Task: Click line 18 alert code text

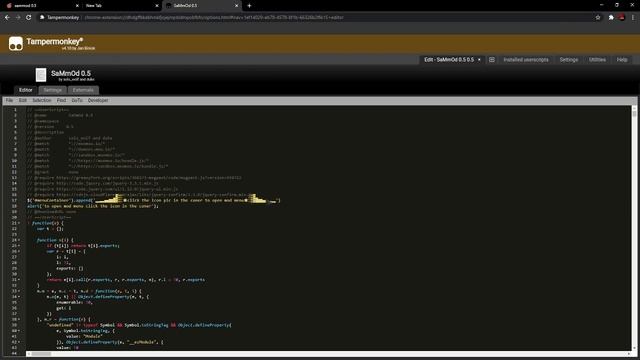Action: [93, 206]
